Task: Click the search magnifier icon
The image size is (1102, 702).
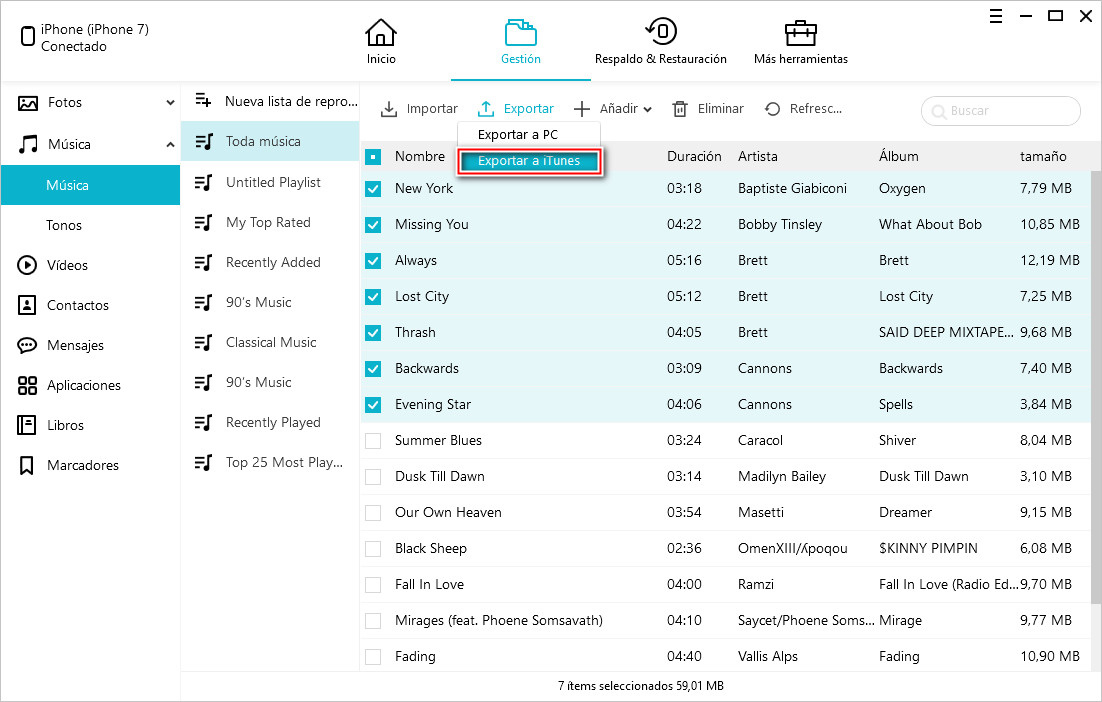Action: point(938,112)
